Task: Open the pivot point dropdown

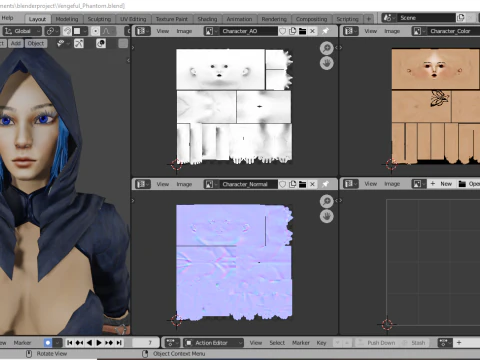Action: (51, 31)
